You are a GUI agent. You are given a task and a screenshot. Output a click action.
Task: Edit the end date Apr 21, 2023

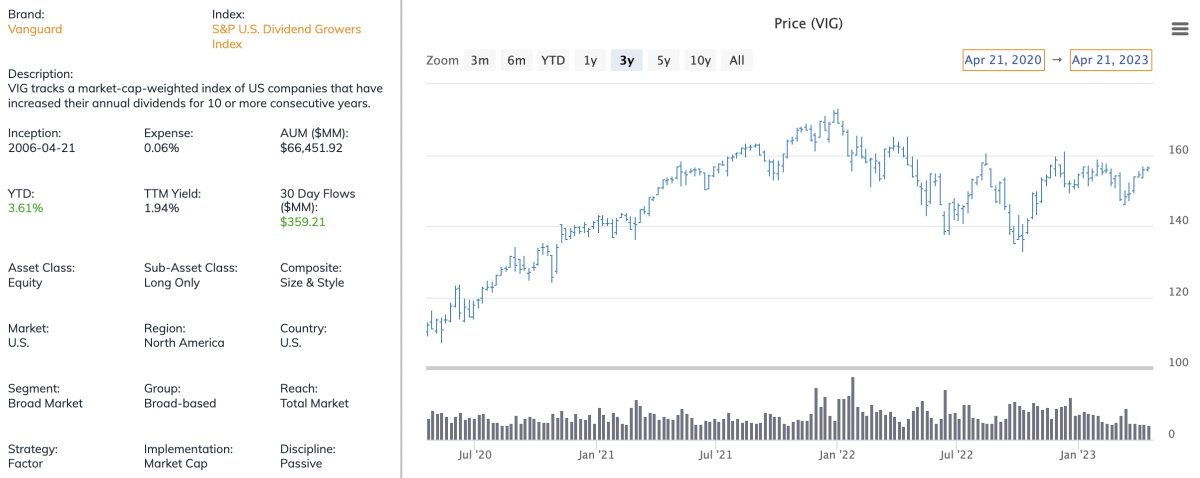tap(1110, 60)
